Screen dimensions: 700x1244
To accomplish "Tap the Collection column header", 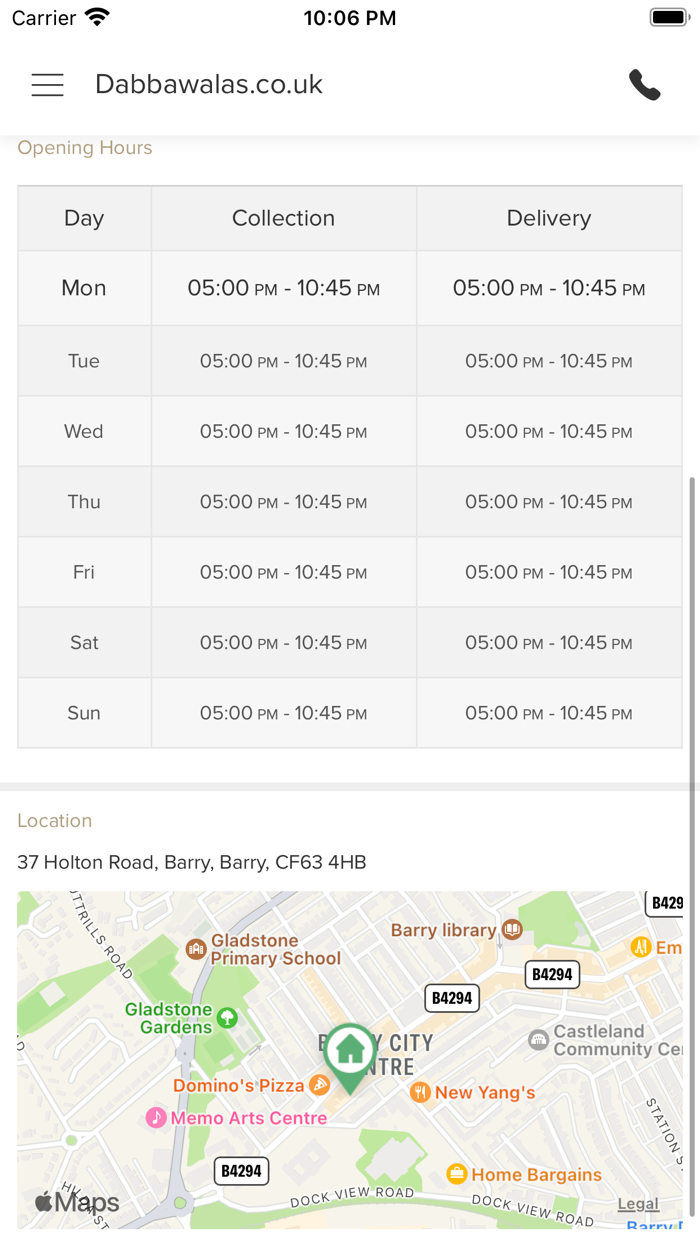I will (283, 218).
